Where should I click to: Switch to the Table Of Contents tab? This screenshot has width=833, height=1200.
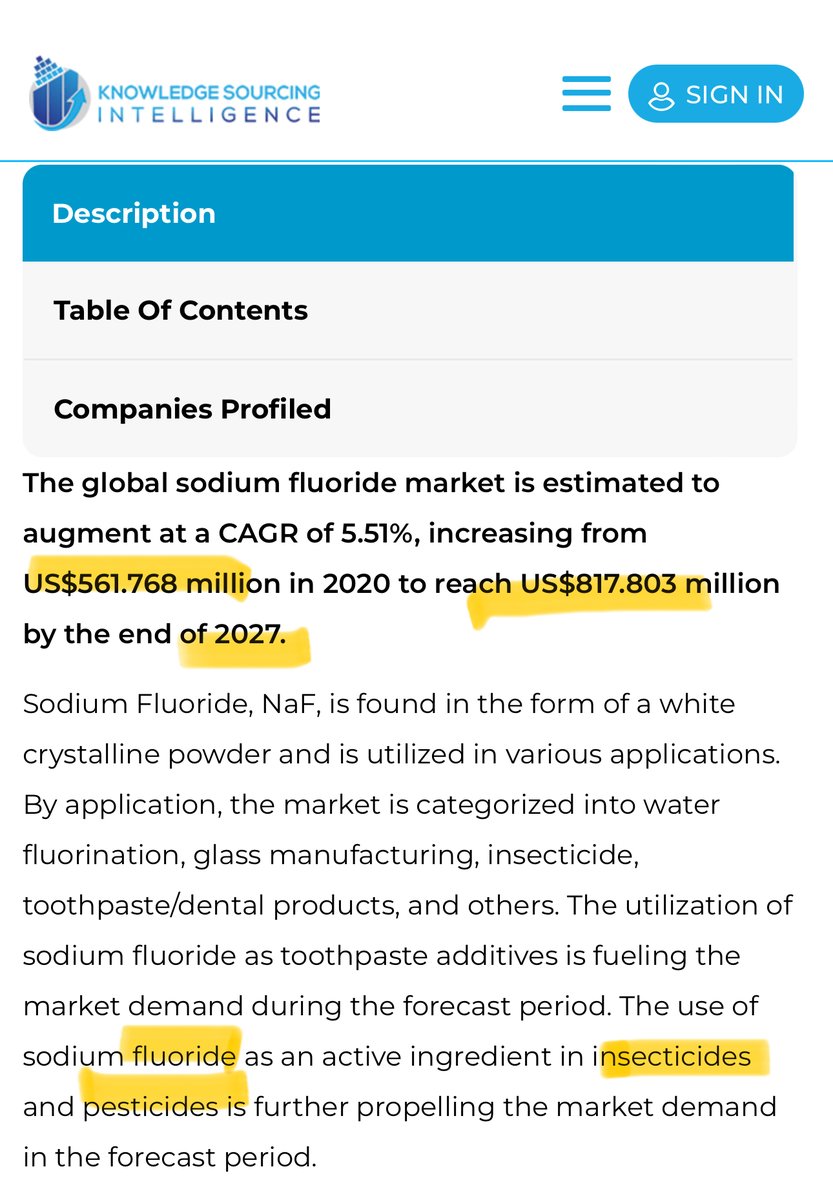click(x=180, y=310)
